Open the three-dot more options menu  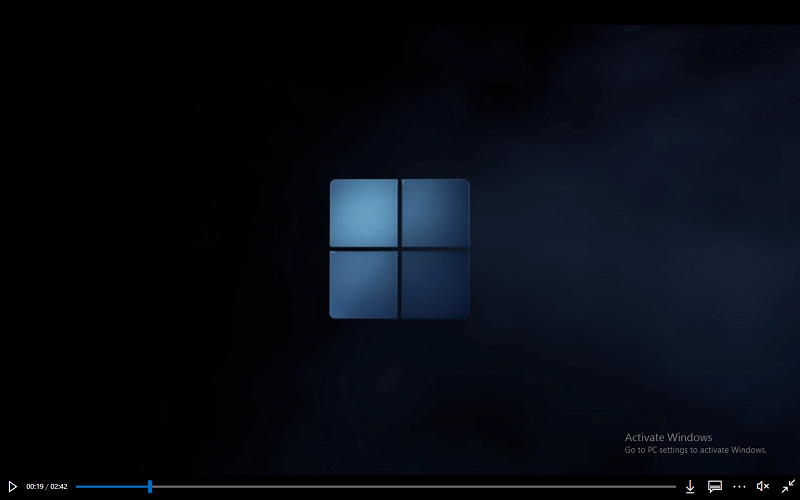click(x=739, y=487)
